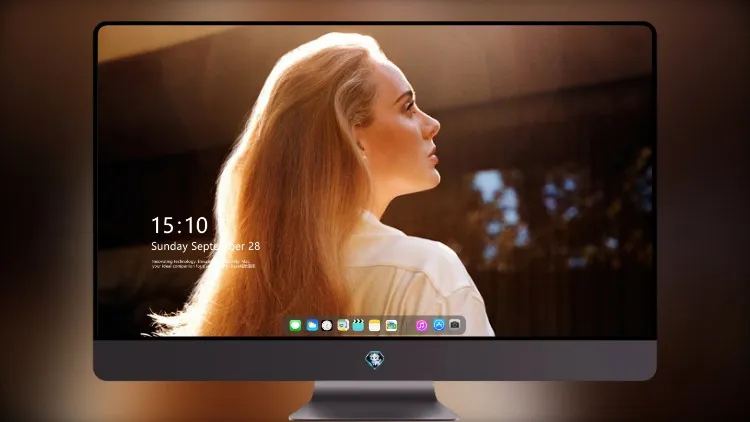Image resolution: width=750 pixels, height=422 pixels.
Task: Open the yellow Notes app in dock
Action: 375,326
